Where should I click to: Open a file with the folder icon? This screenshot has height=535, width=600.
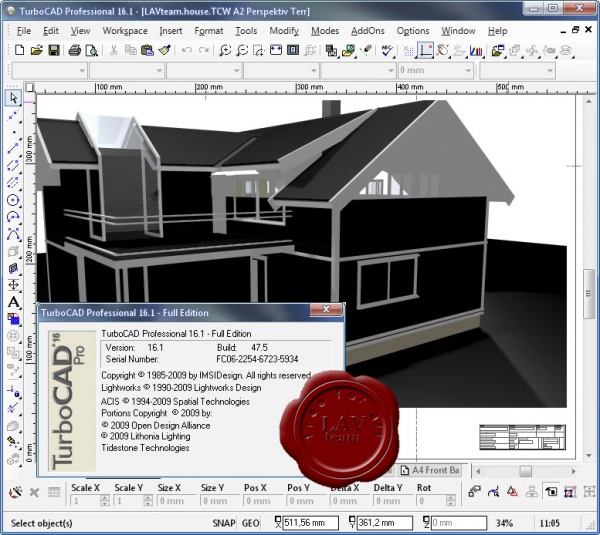pos(36,50)
